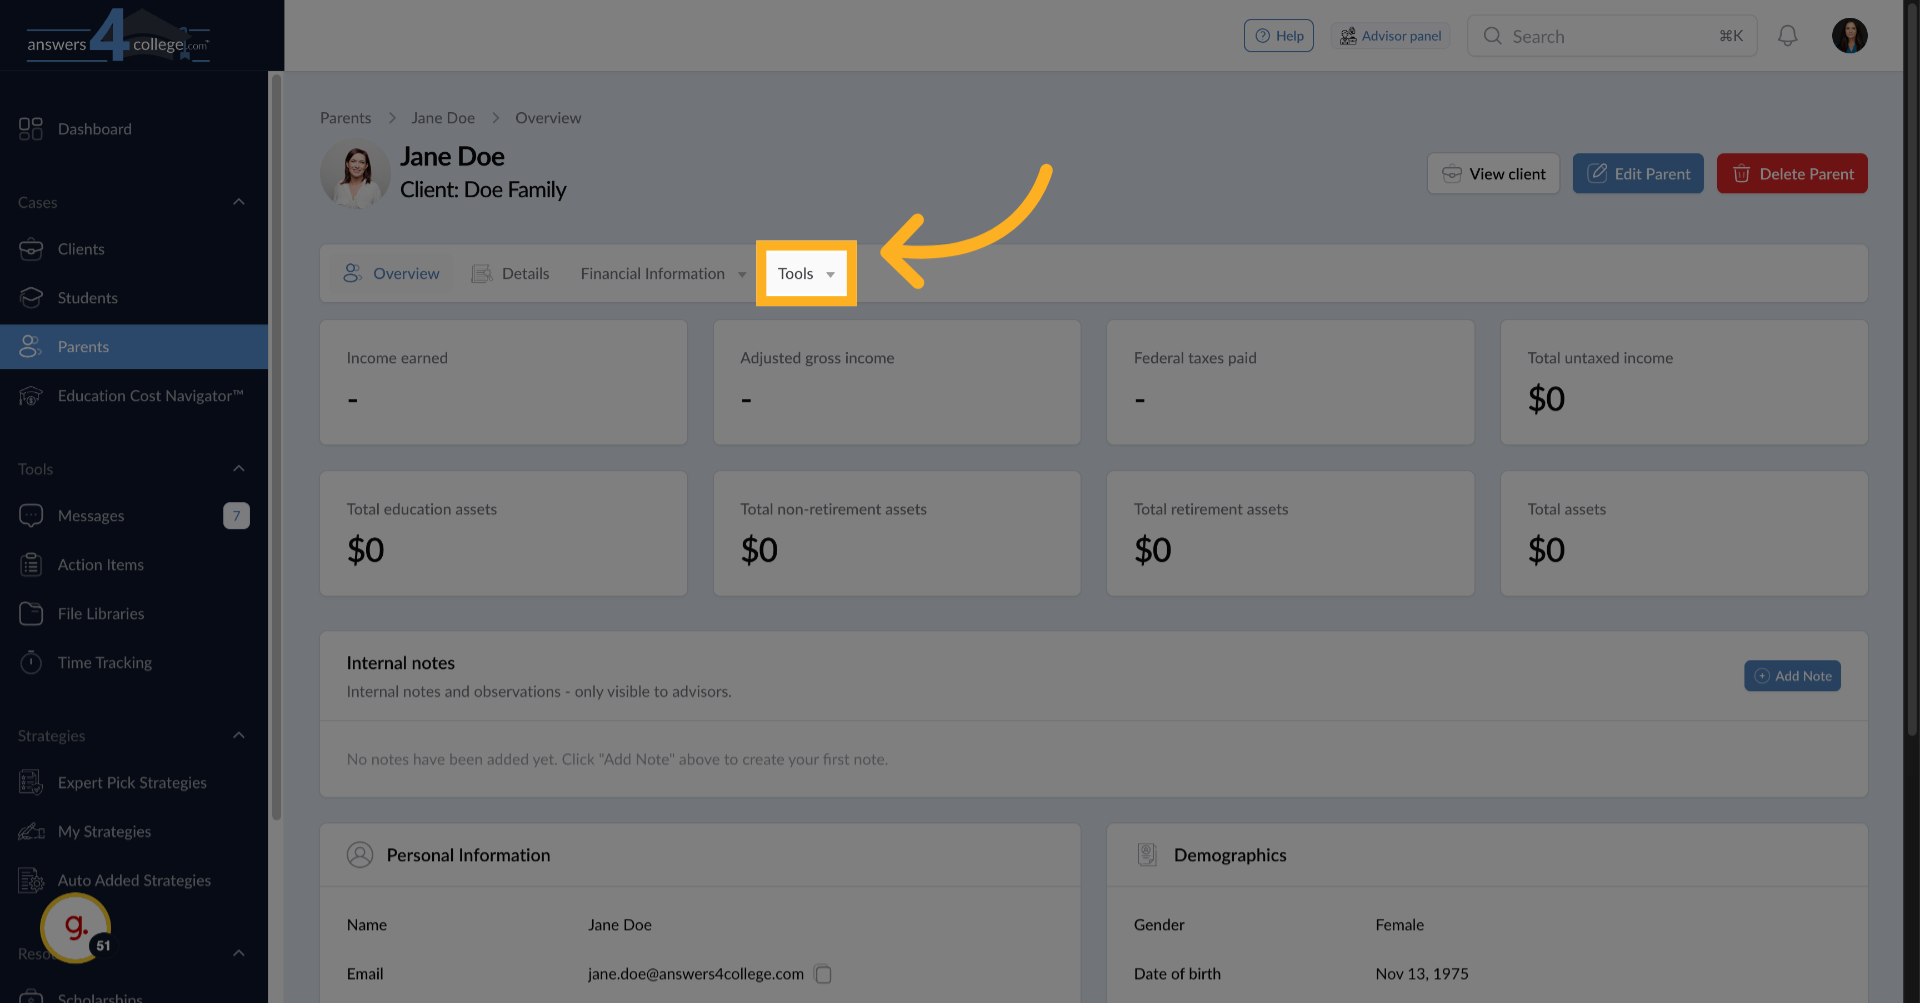Open the user profile avatar menu
Viewport: 1920px width, 1003px height.
(1849, 36)
